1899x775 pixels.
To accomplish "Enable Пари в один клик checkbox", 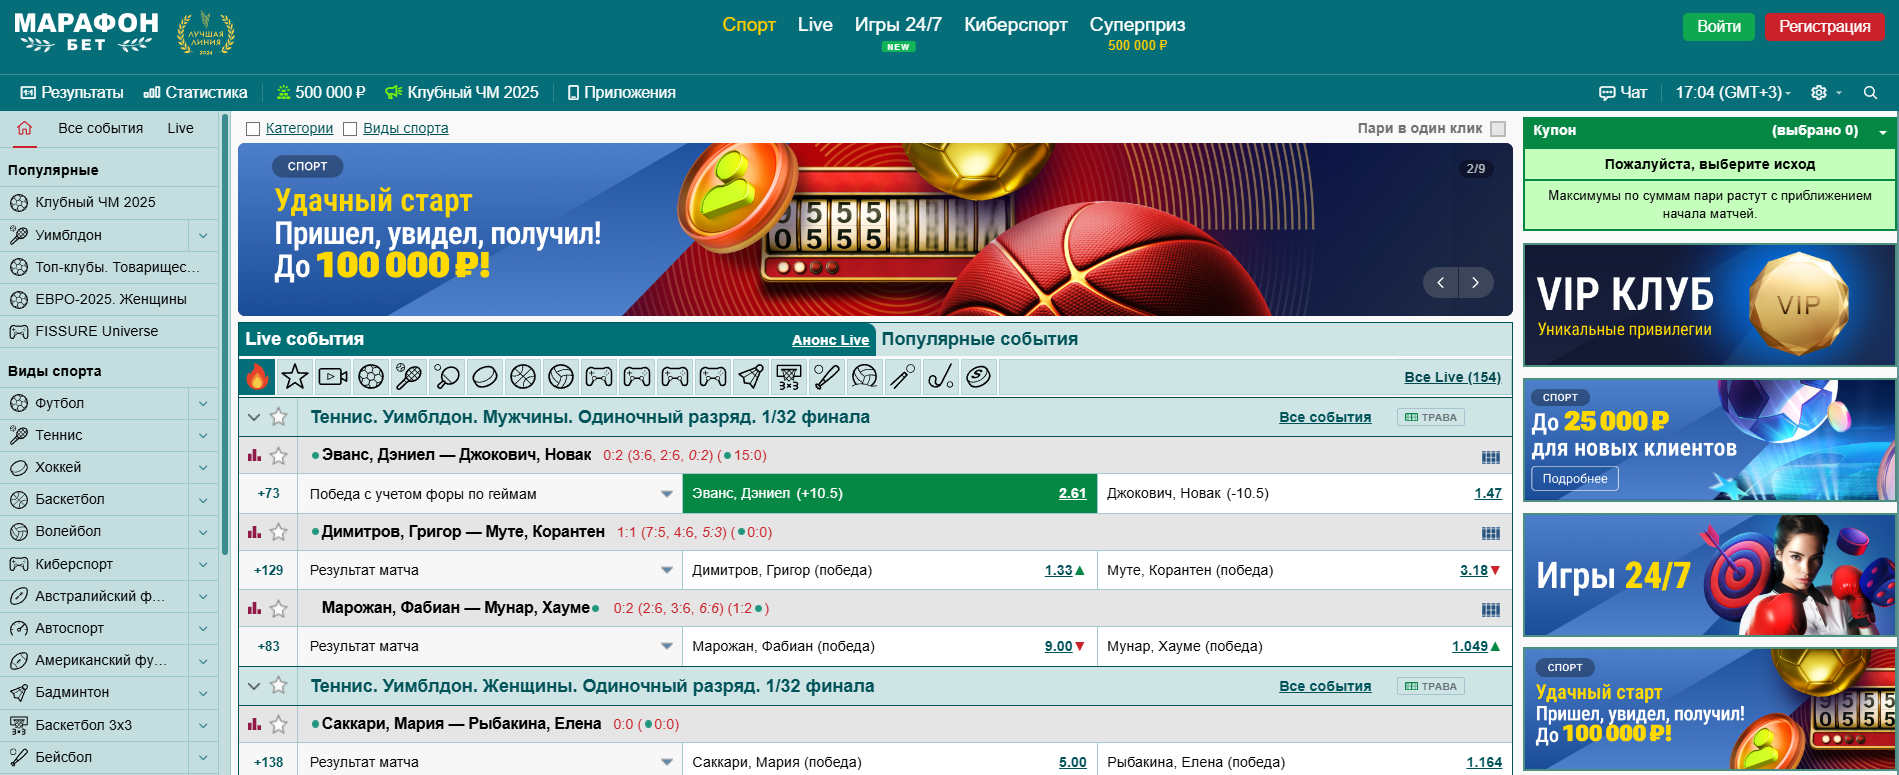I will coord(1498,129).
